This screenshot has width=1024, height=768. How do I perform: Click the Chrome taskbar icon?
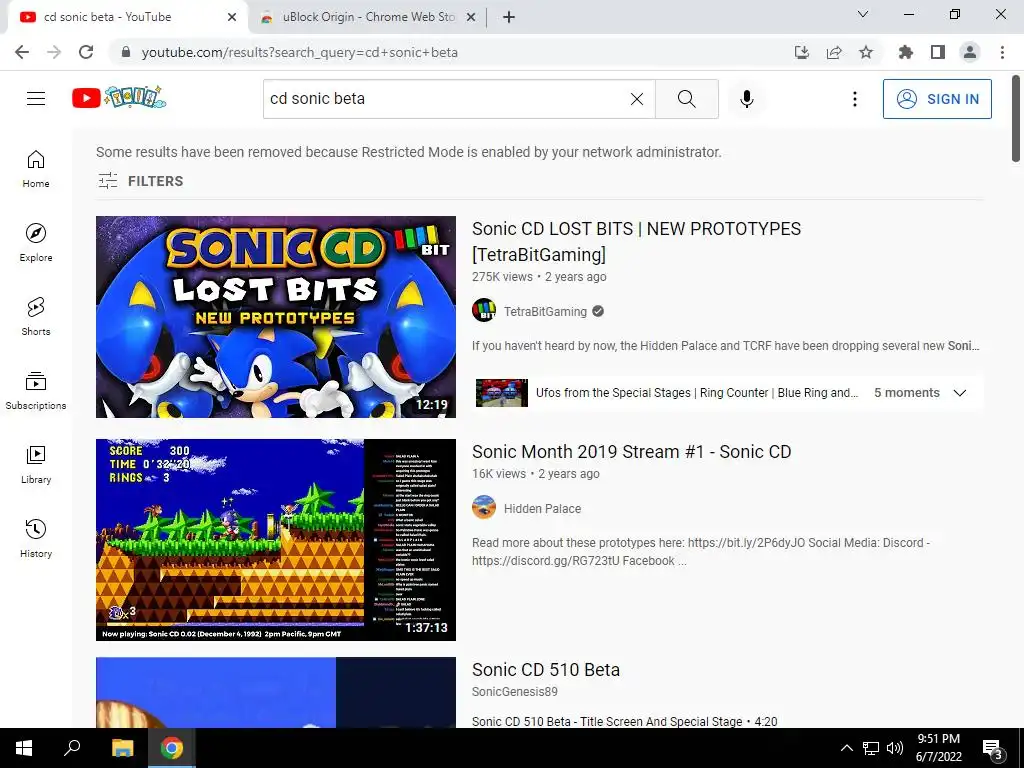coord(171,748)
